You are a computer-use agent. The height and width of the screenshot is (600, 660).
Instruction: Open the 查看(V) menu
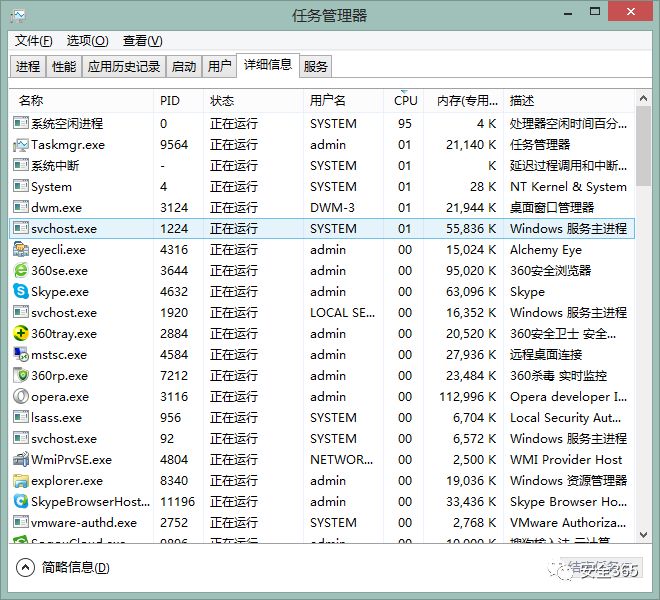coord(142,41)
